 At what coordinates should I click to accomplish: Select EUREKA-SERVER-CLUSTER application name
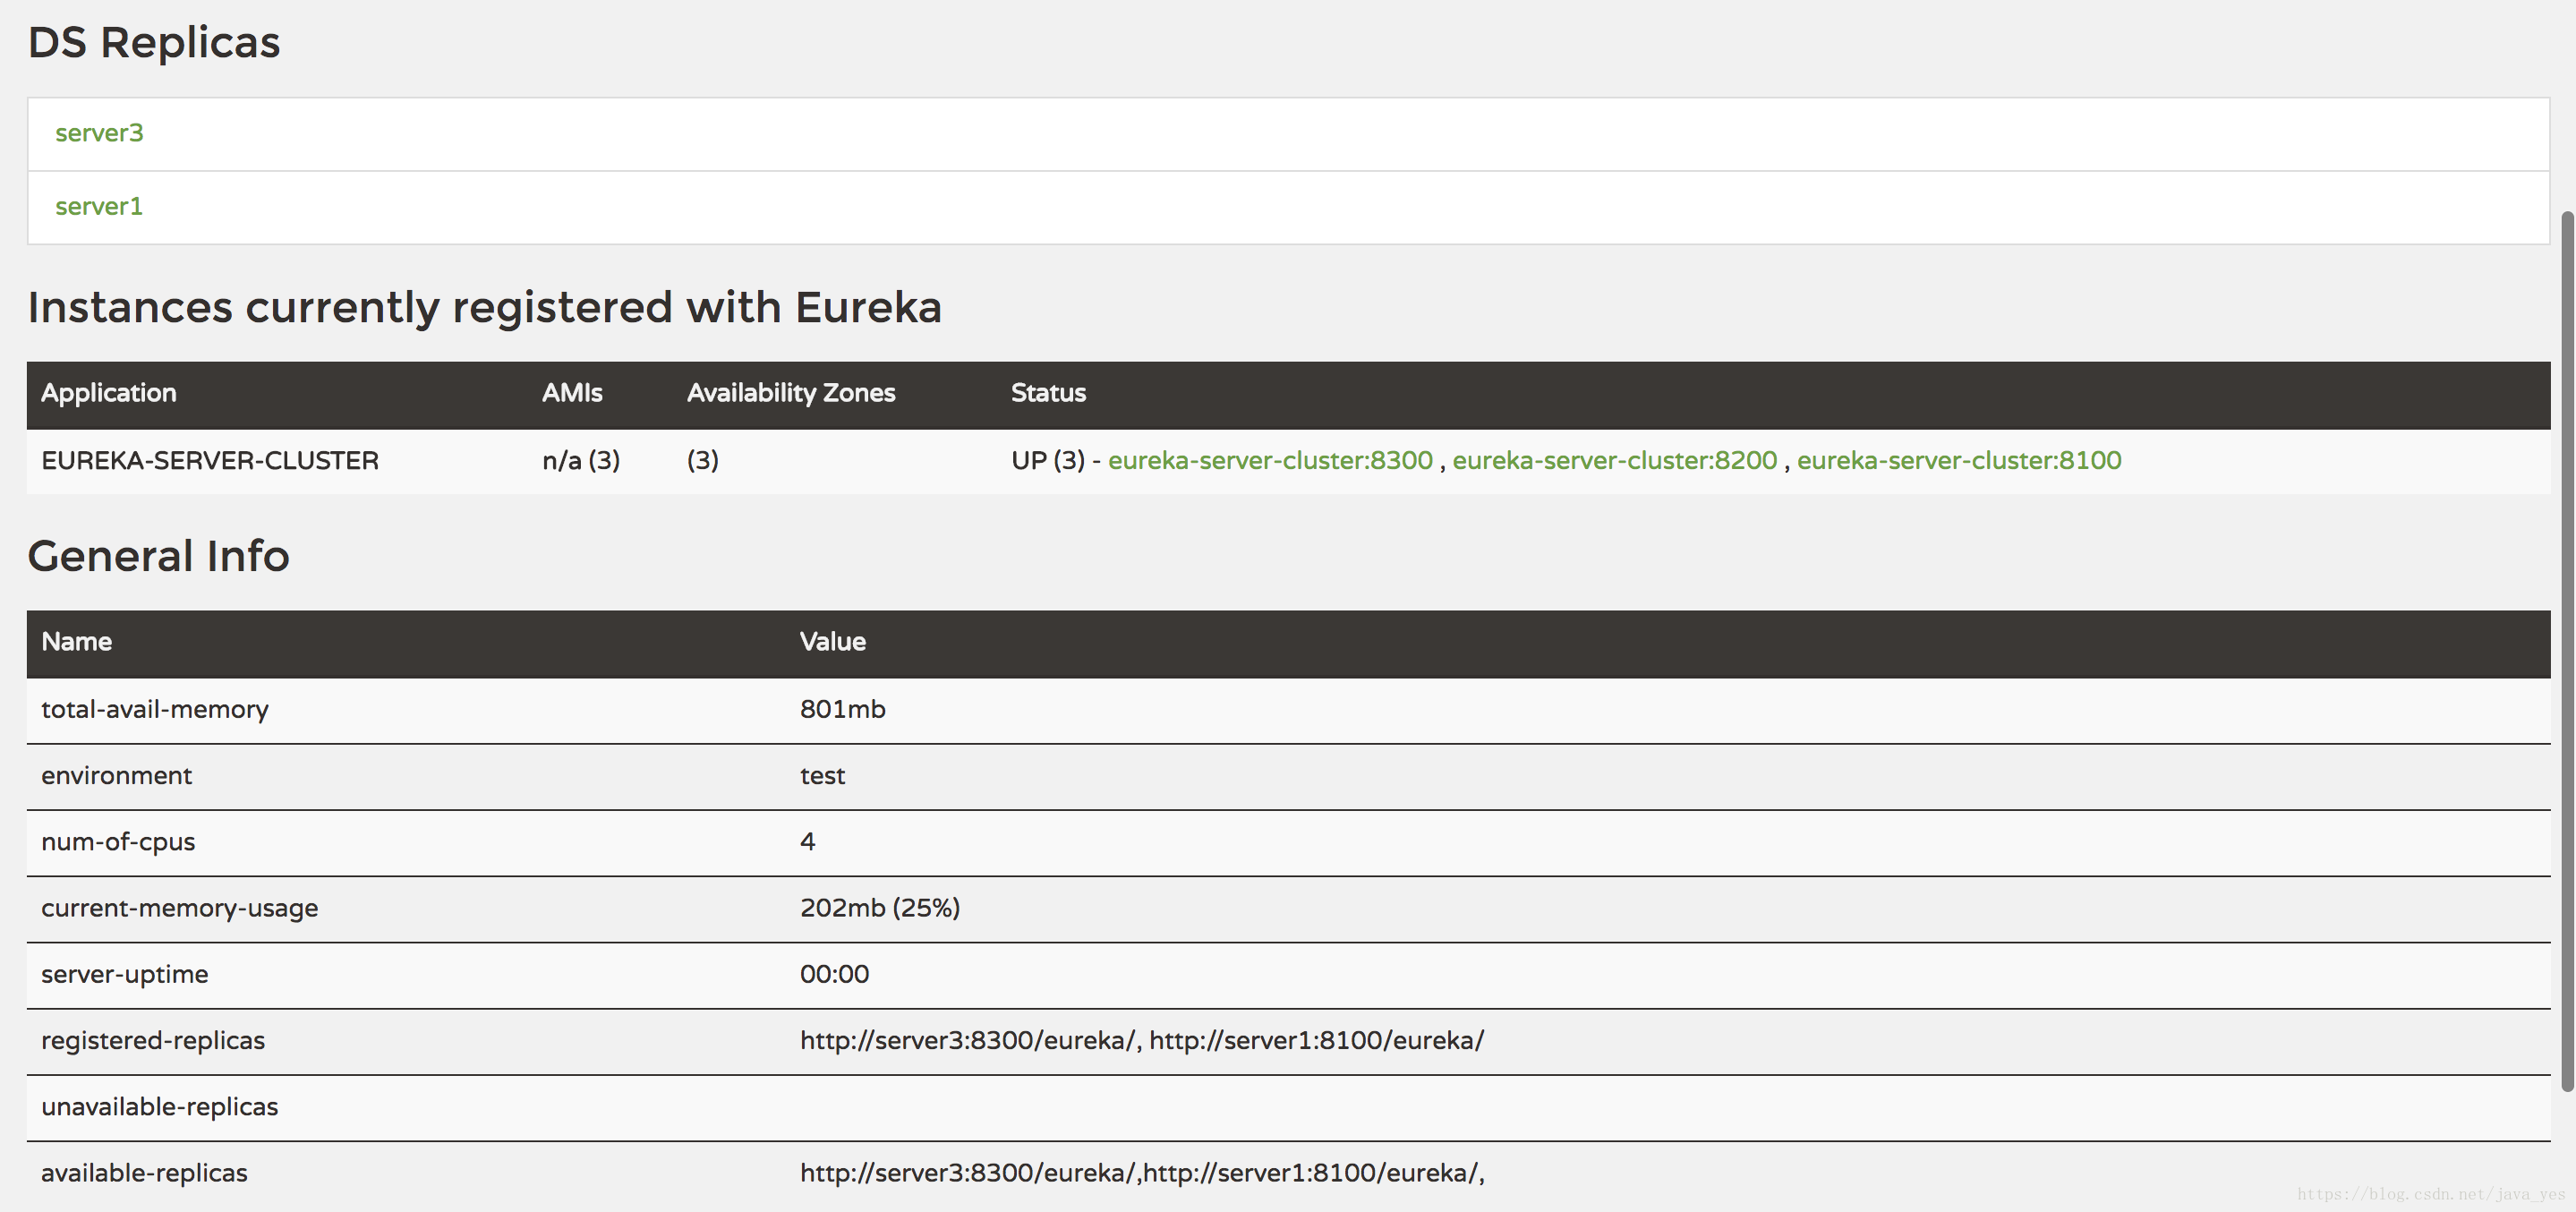pos(210,460)
